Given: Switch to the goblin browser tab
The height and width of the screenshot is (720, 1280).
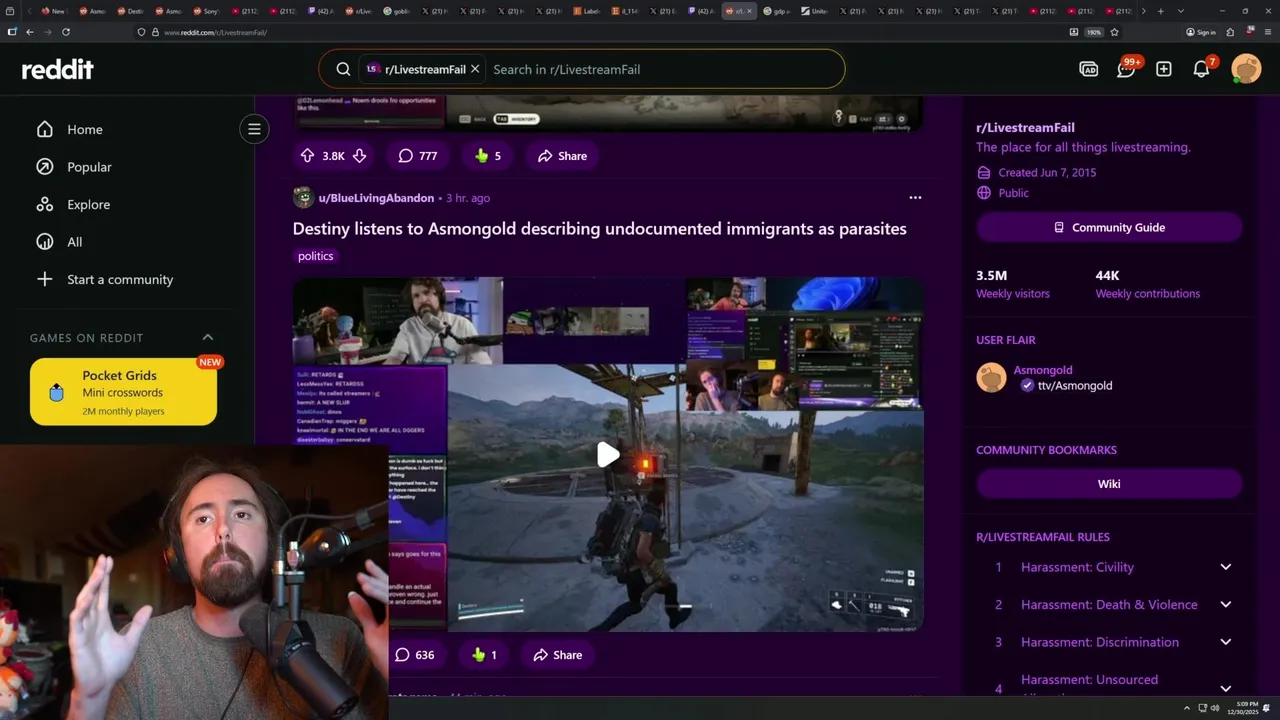Looking at the screenshot, I should click(396, 11).
